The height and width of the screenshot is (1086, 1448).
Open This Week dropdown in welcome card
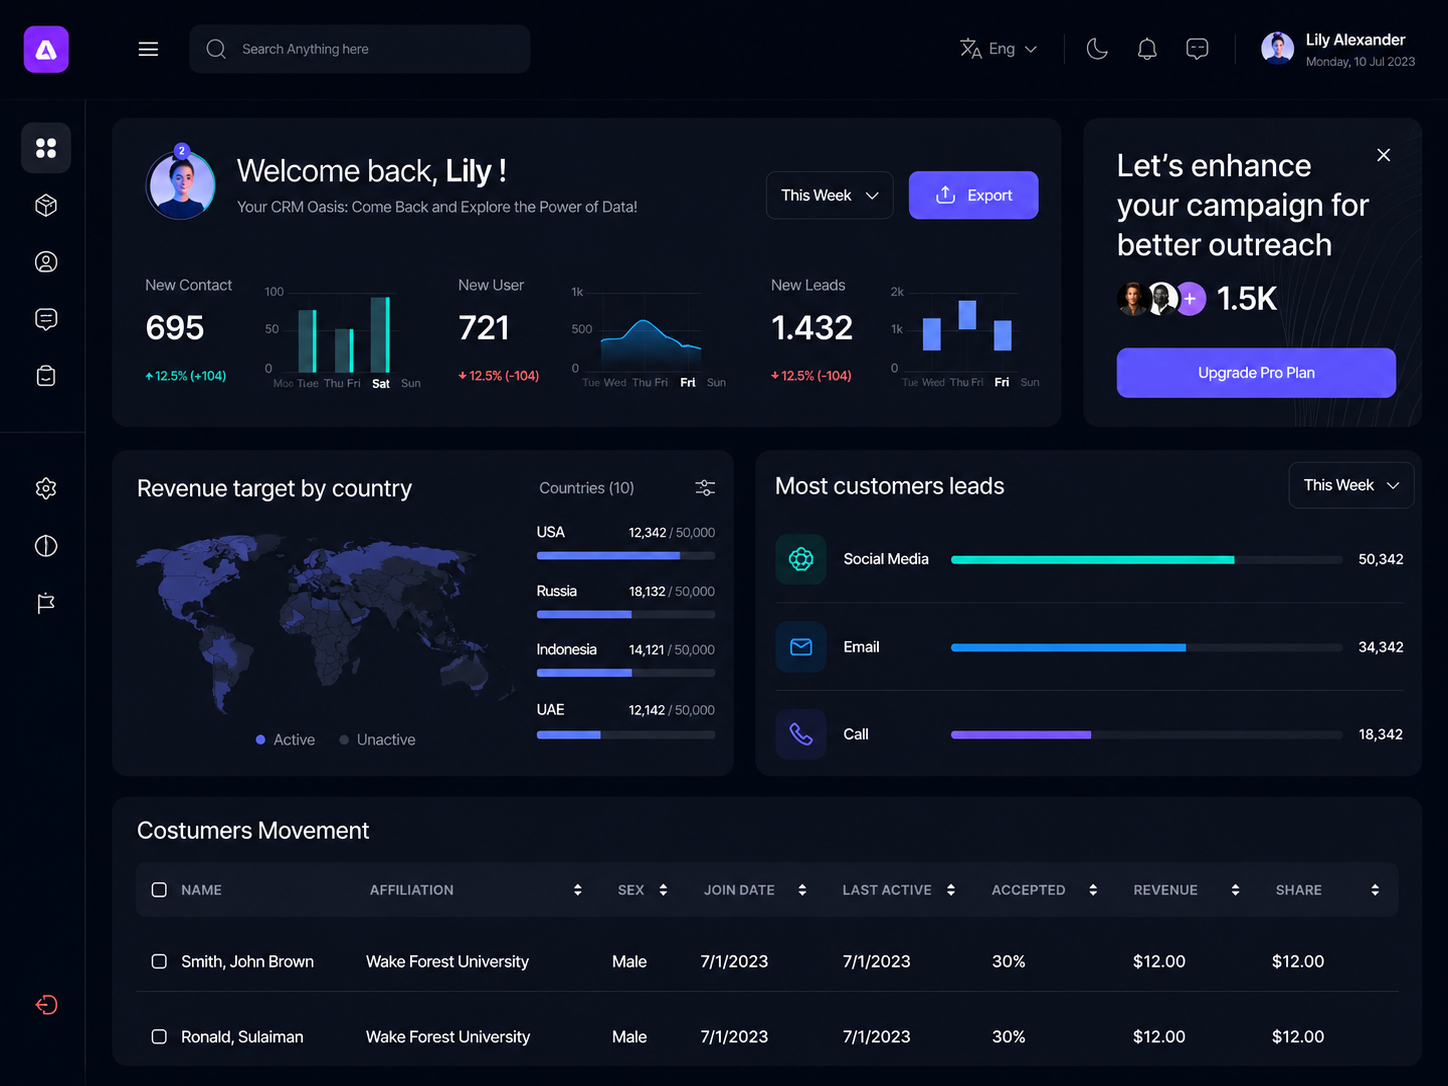[830, 195]
